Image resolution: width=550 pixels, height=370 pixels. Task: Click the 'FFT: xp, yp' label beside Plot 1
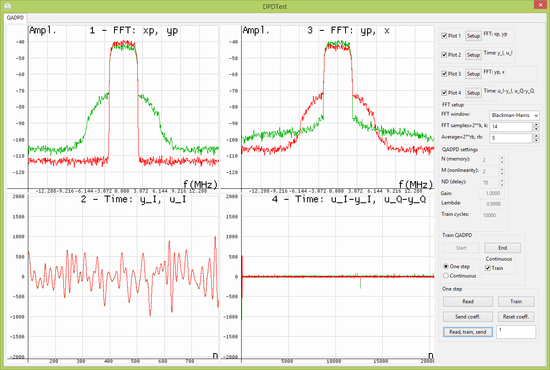pos(495,34)
